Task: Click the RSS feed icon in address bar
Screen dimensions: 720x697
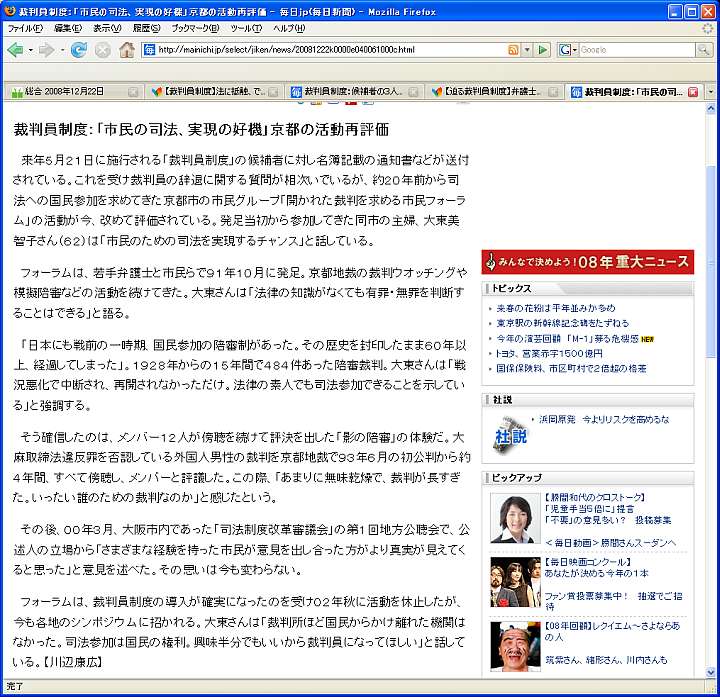Action: (x=513, y=50)
